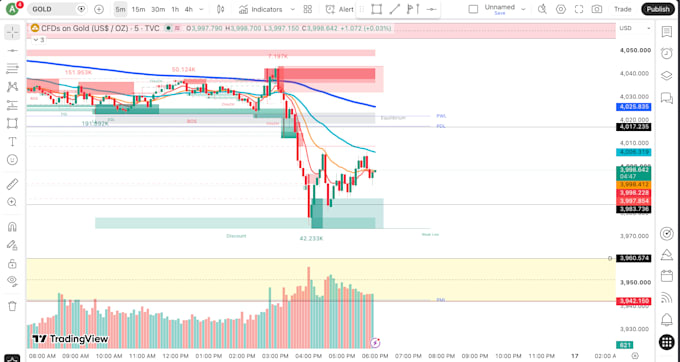The height and width of the screenshot is (362, 680).
Task: Click the 4,017.235 black price label
Action: [x=634, y=127]
